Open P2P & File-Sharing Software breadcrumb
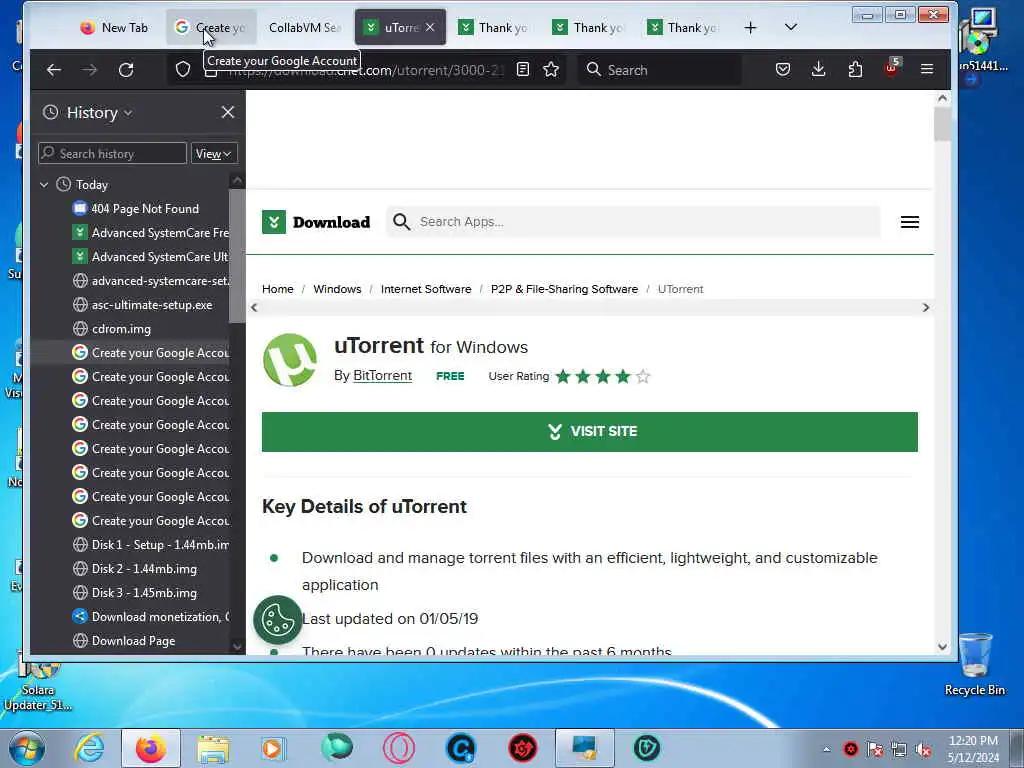Image resolution: width=1024 pixels, height=768 pixels. [564, 289]
